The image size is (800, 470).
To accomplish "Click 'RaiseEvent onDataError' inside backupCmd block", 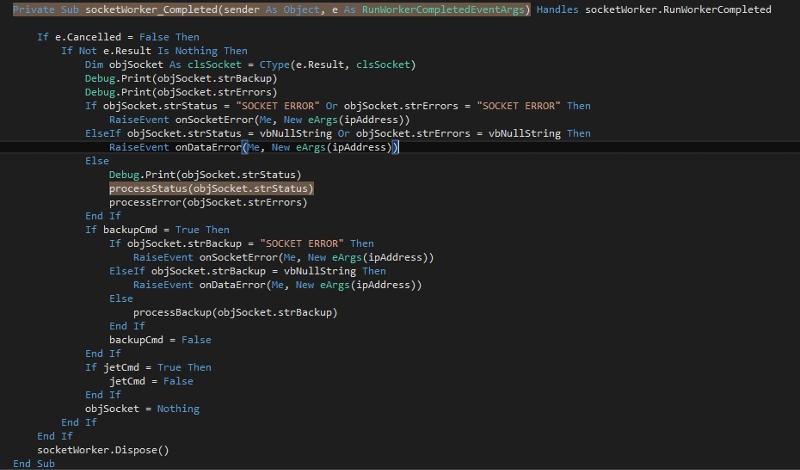I will 278,285.
